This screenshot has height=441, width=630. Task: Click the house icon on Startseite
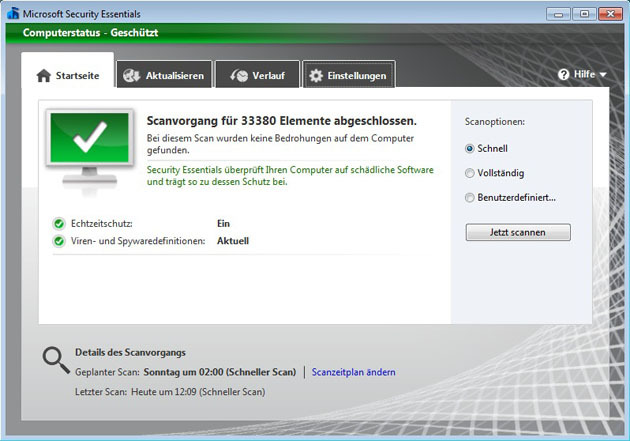pos(44,76)
